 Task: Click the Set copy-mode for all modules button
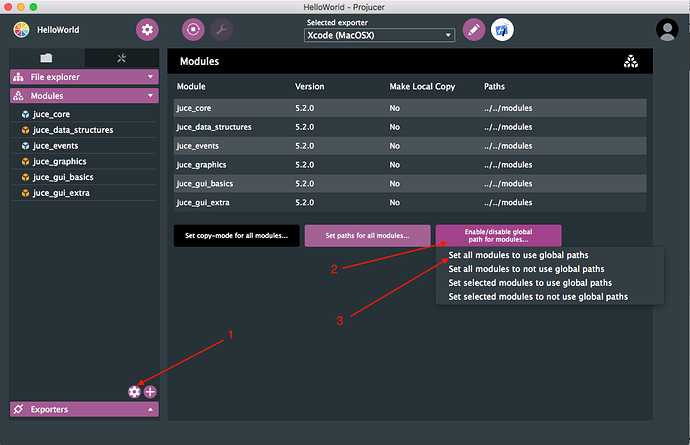[237, 235]
